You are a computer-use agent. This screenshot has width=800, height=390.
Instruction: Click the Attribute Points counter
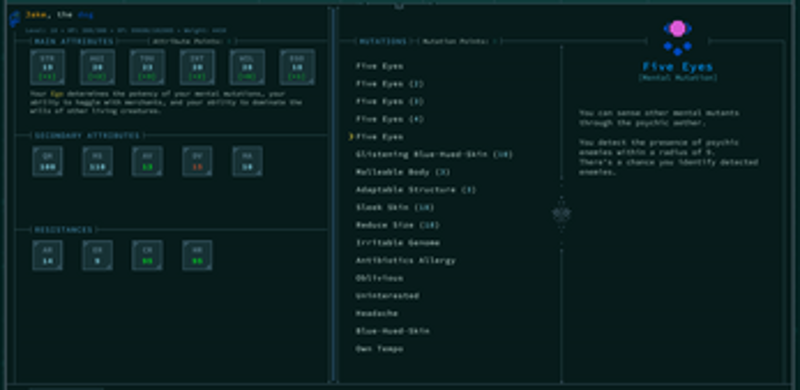(193, 41)
